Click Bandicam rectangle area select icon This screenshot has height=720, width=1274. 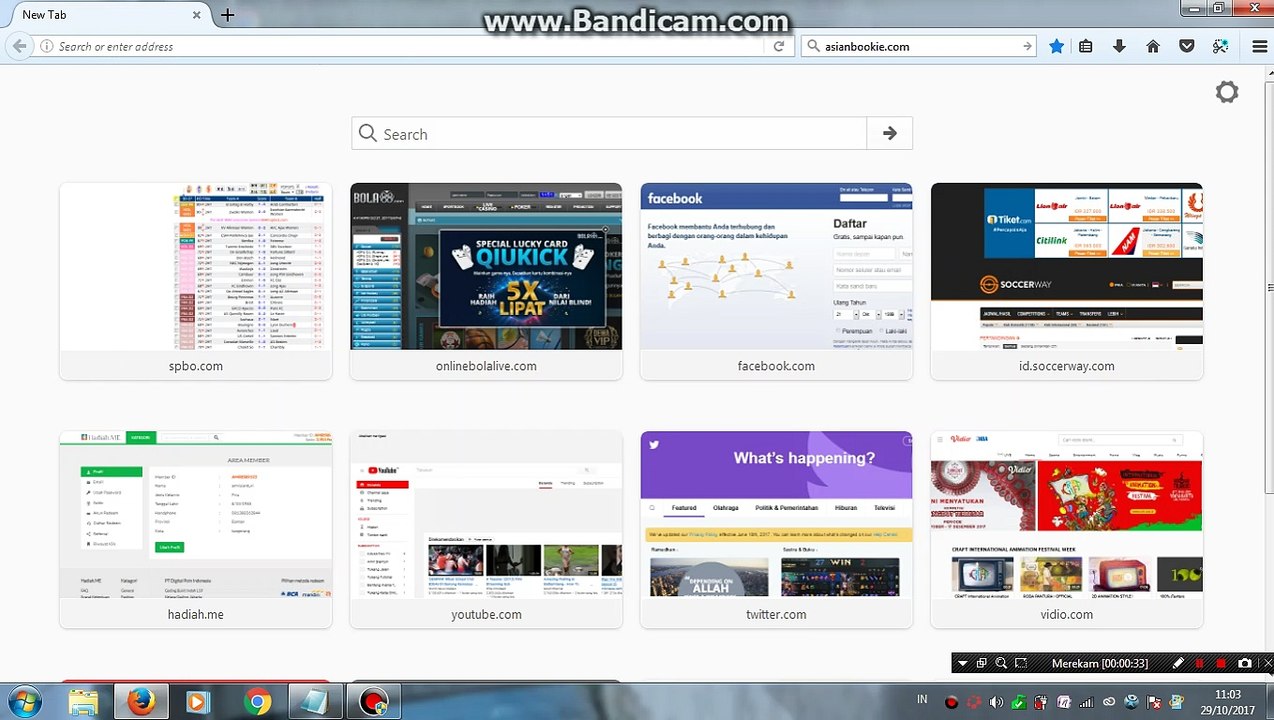point(1021,663)
